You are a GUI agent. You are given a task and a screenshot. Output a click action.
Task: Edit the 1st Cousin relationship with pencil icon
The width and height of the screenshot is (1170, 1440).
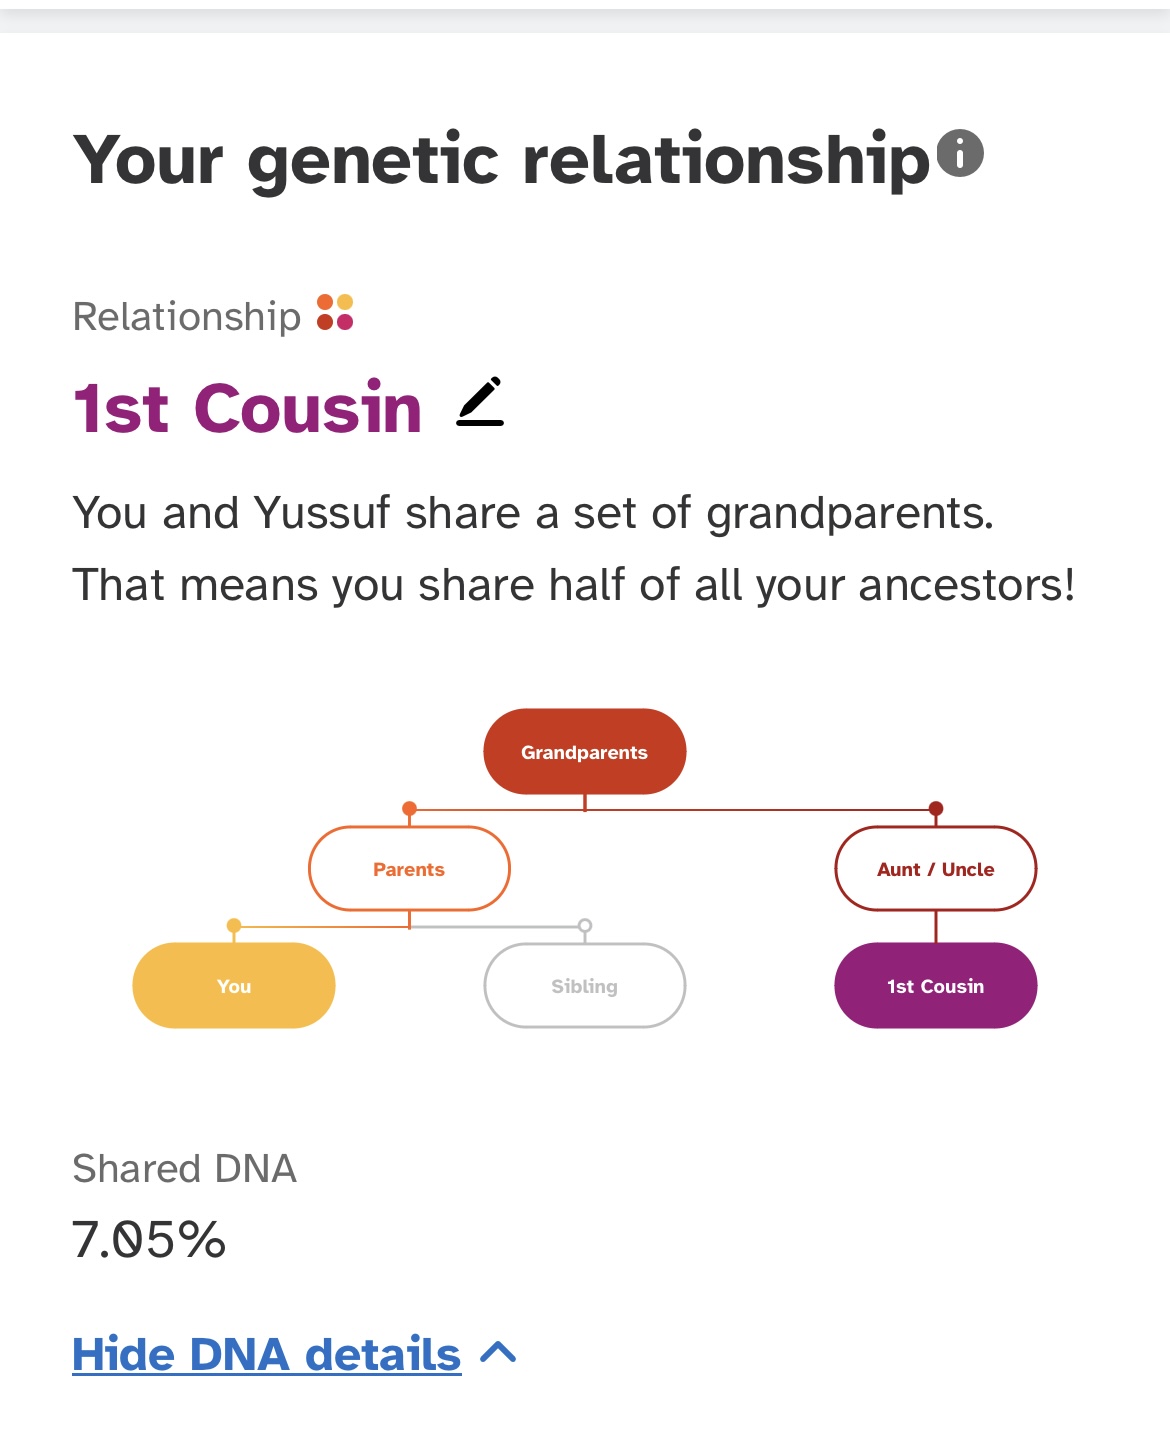click(480, 401)
